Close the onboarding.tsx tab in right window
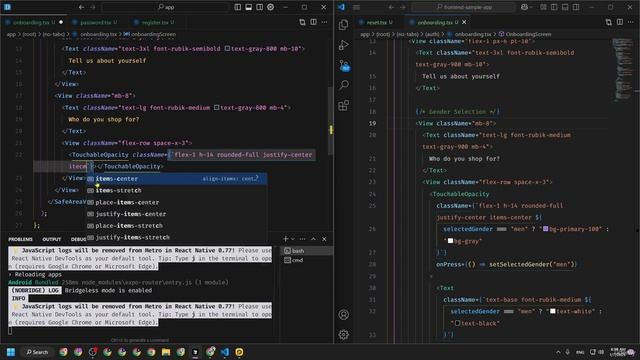Viewport: 640px width, 360px height. (464, 22)
